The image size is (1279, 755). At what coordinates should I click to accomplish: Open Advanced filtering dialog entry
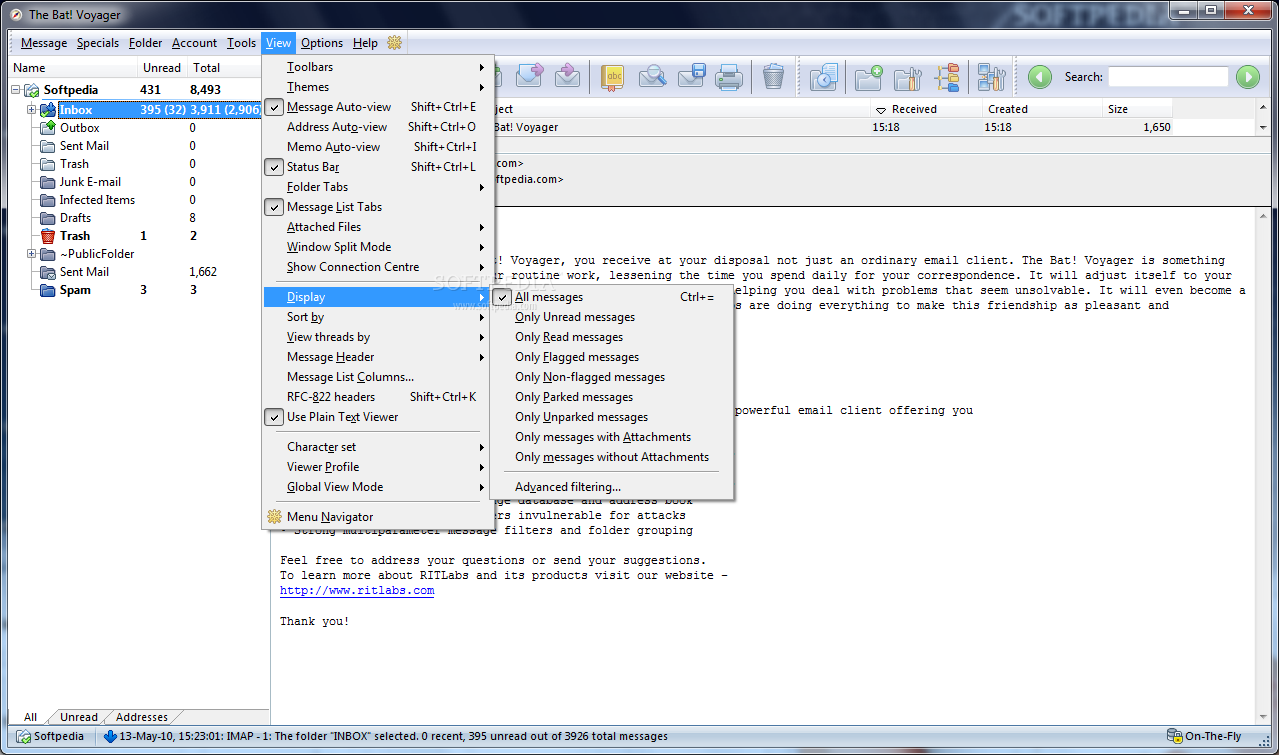point(612,487)
